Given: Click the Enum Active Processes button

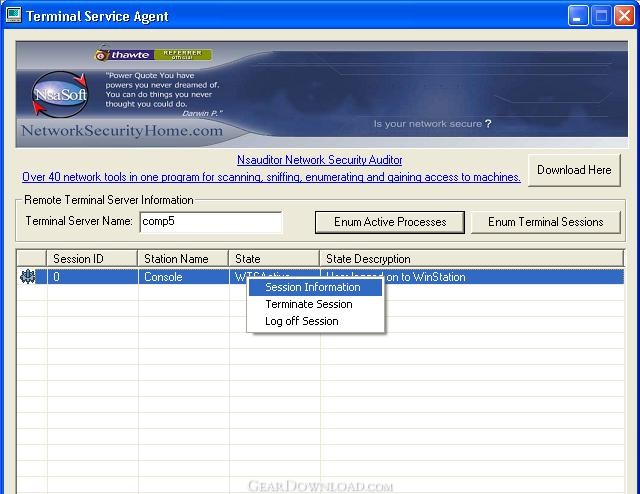Looking at the screenshot, I should pos(390,222).
